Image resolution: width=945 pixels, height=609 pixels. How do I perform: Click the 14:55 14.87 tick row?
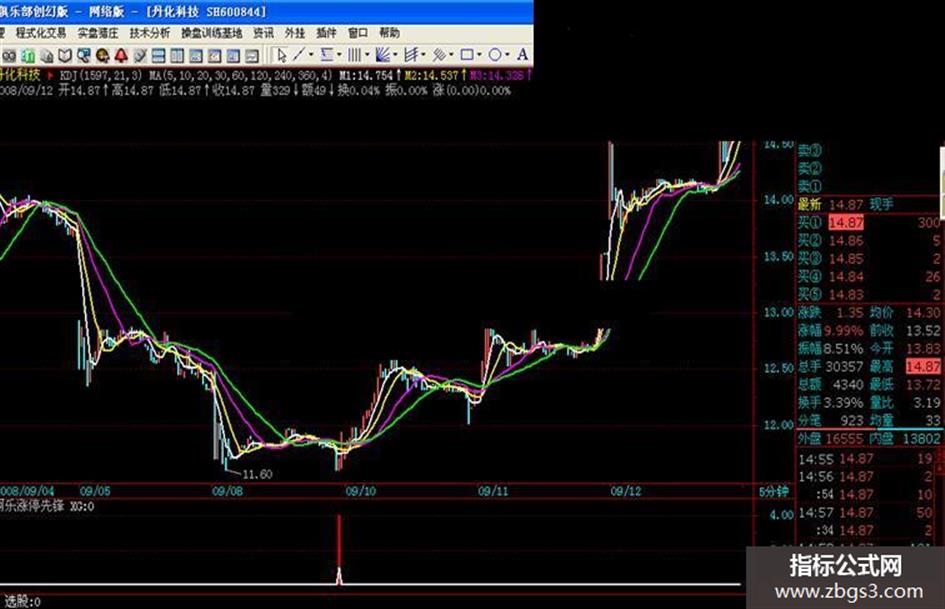click(x=865, y=459)
